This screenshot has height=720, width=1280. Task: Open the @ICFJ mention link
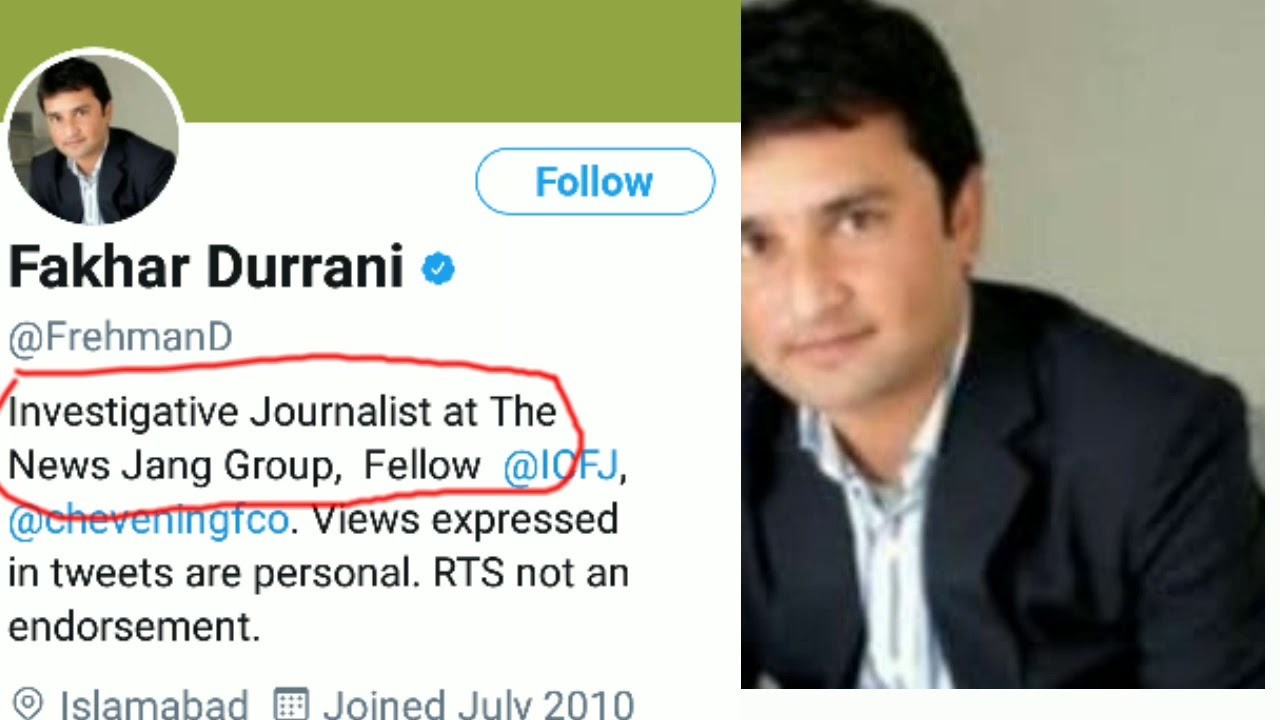coord(560,466)
